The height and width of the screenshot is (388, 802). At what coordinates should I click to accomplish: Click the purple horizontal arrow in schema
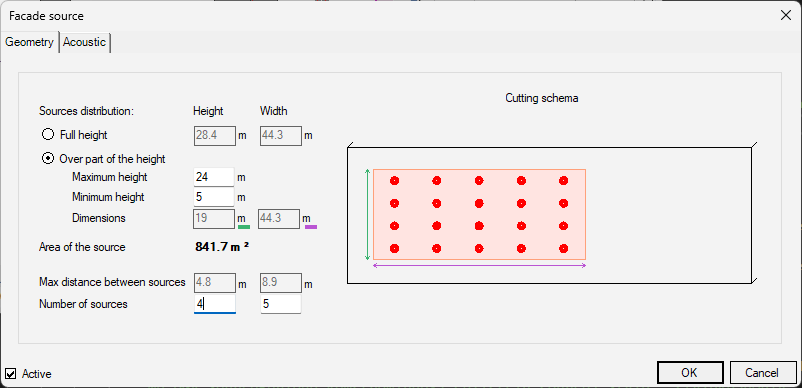(480, 265)
